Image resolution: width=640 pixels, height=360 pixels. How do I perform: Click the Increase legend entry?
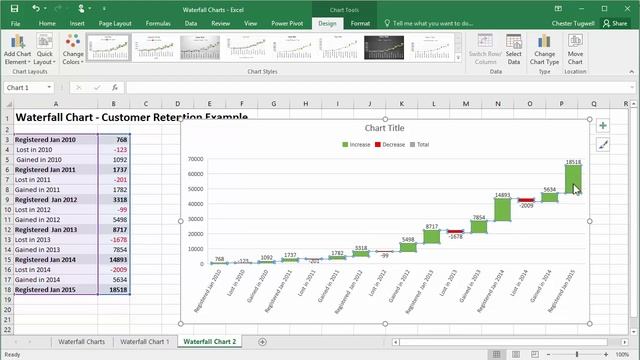(356, 144)
